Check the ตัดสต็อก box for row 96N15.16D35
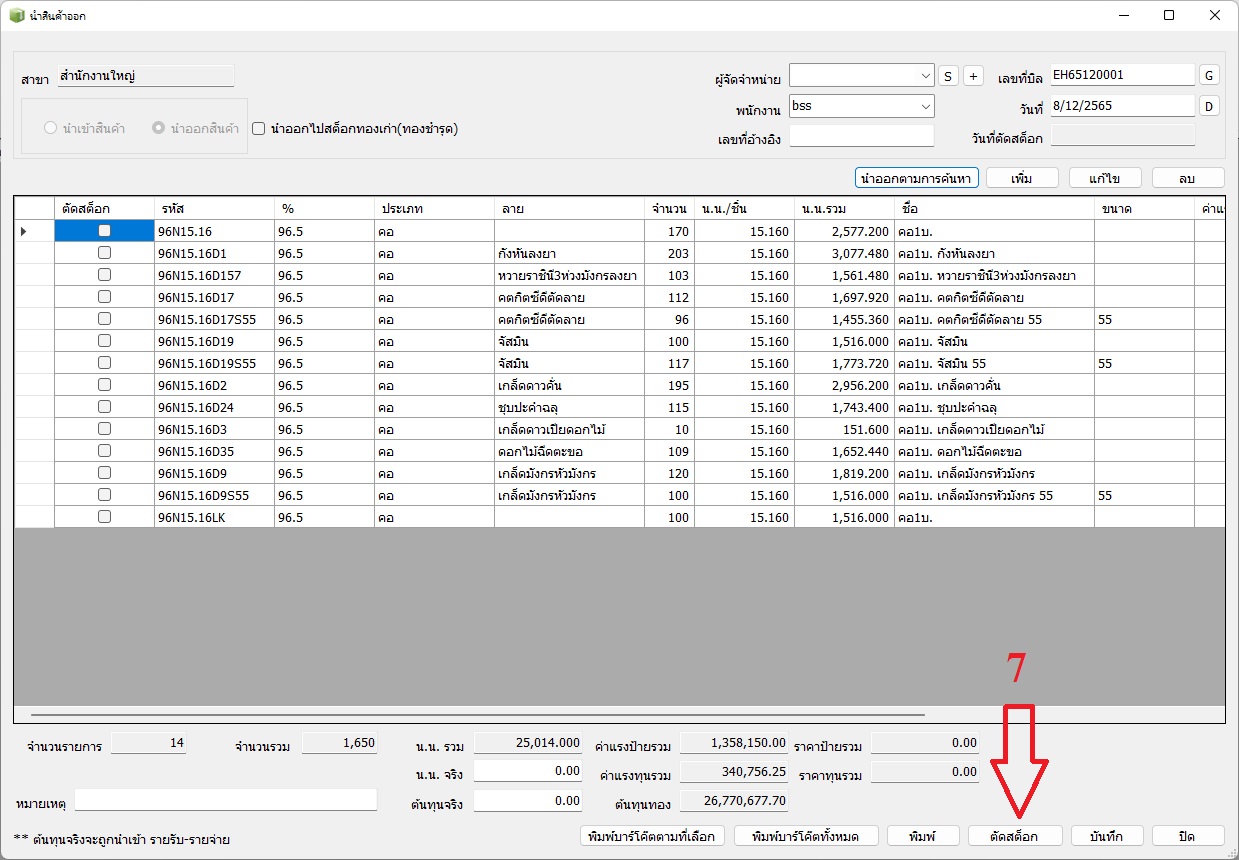The width and height of the screenshot is (1239, 860). 104,451
